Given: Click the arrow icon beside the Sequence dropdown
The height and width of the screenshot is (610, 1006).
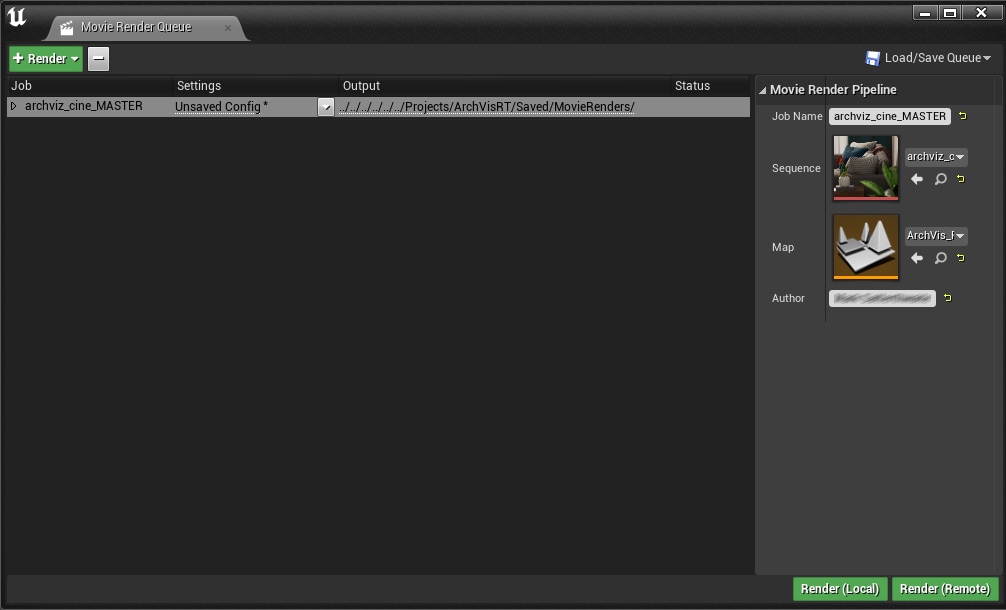Looking at the screenshot, I should click(917, 179).
